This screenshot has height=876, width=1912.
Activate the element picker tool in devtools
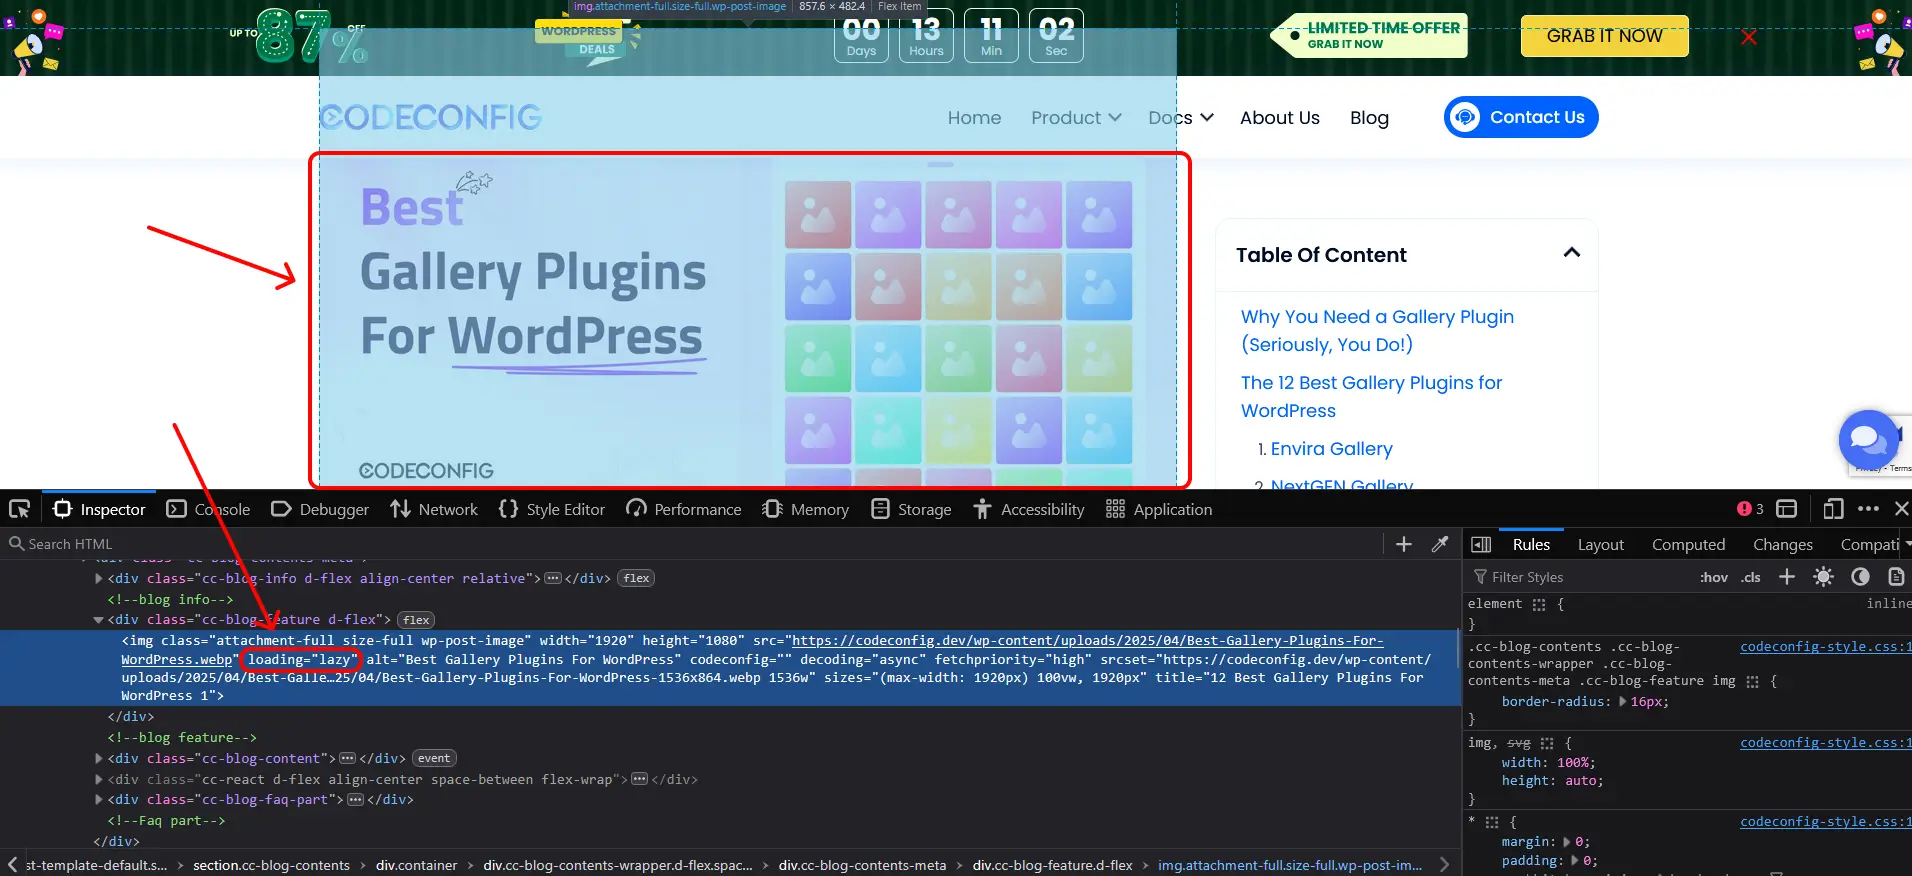click(x=19, y=509)
